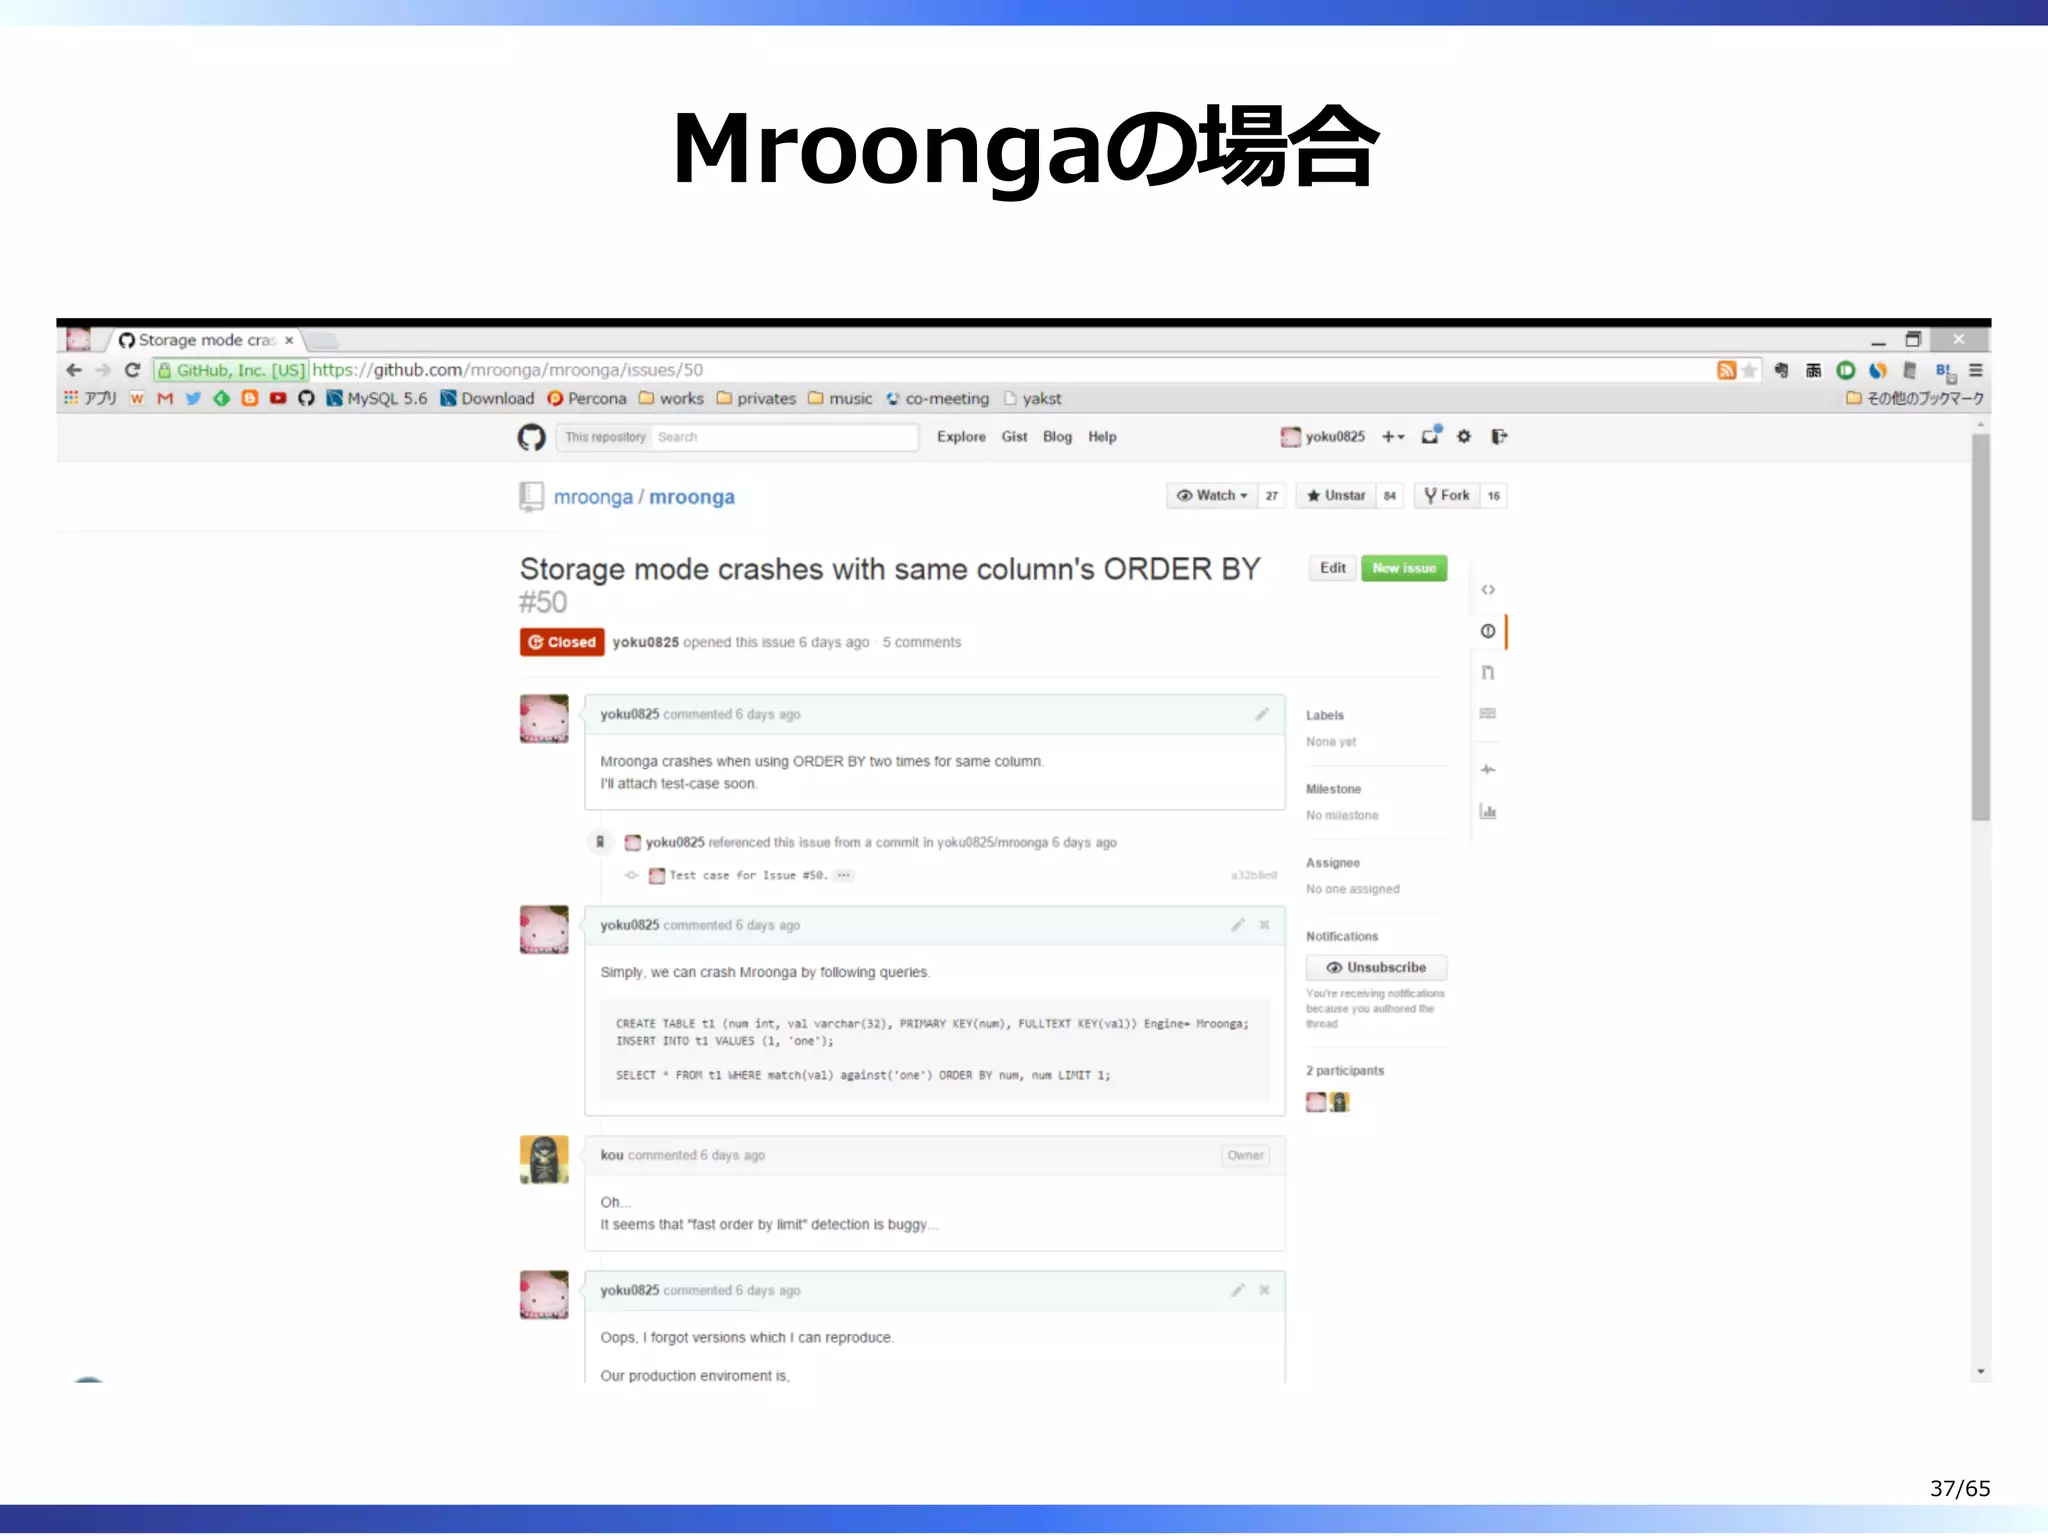Click the Unsubscribe button
This screenshot has width=2048, height=1536.
[x=1376, y=967]
